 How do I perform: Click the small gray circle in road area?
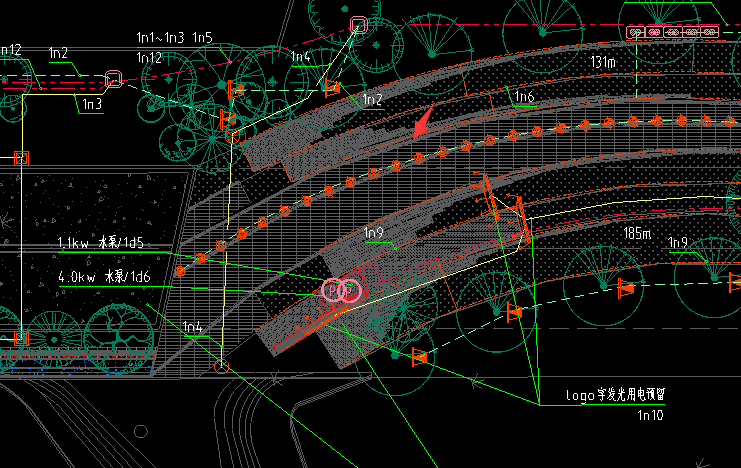(140, 431)
